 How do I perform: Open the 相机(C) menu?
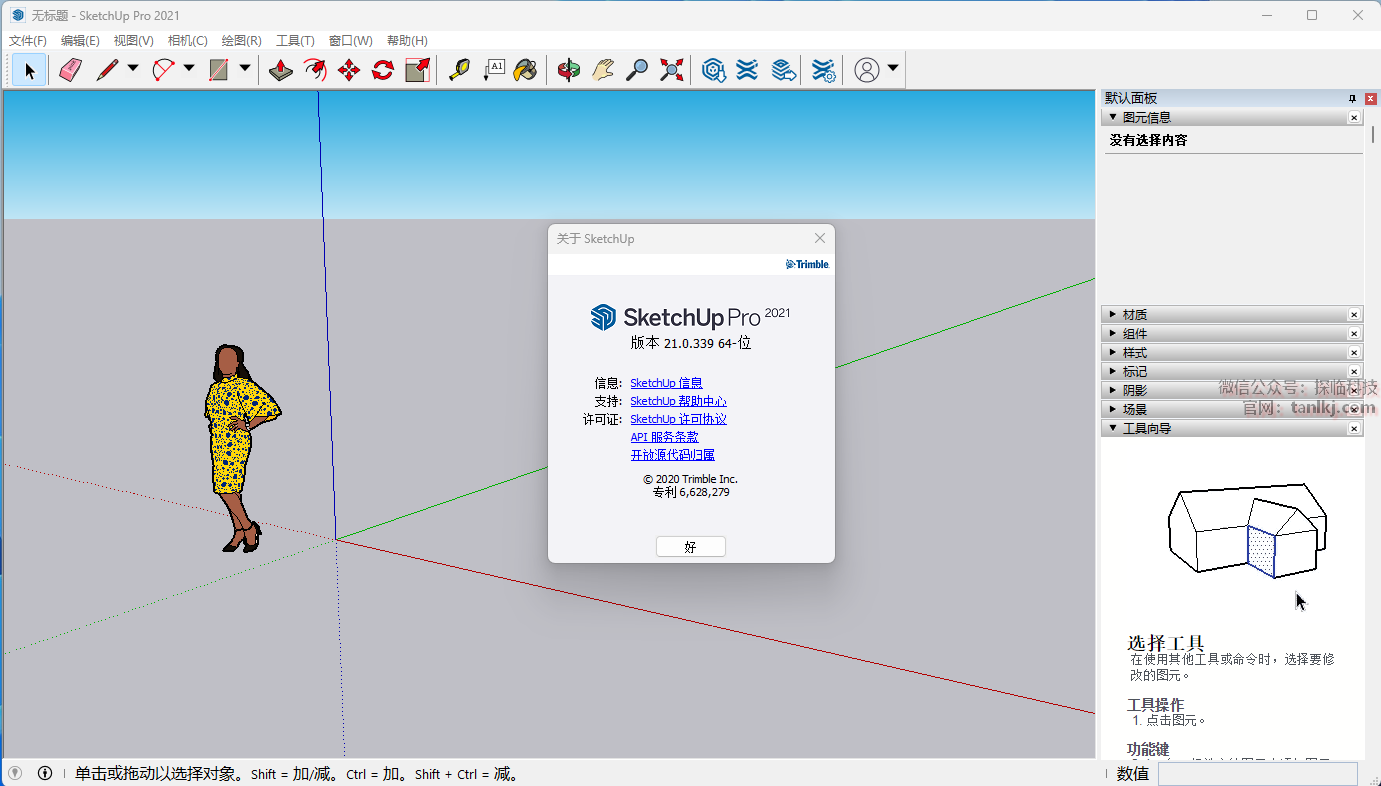click(187, 41)
